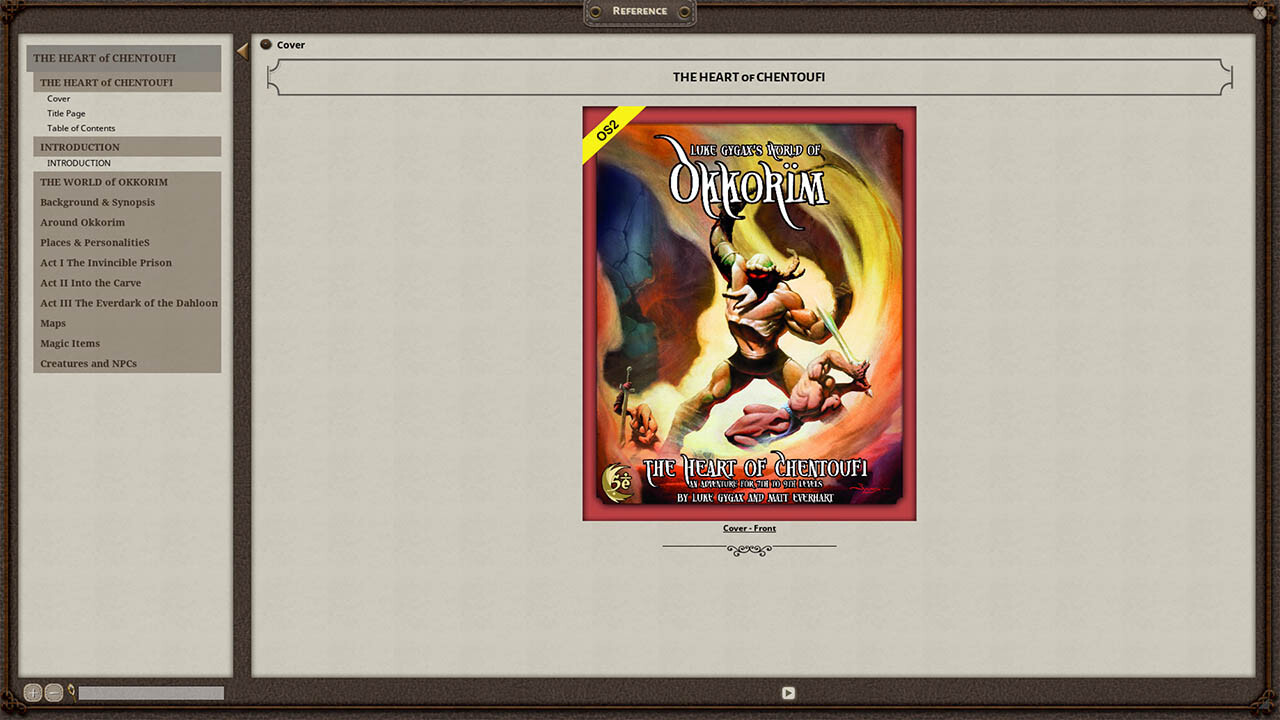Click the "Cover" page title text

tap(291, 45)
